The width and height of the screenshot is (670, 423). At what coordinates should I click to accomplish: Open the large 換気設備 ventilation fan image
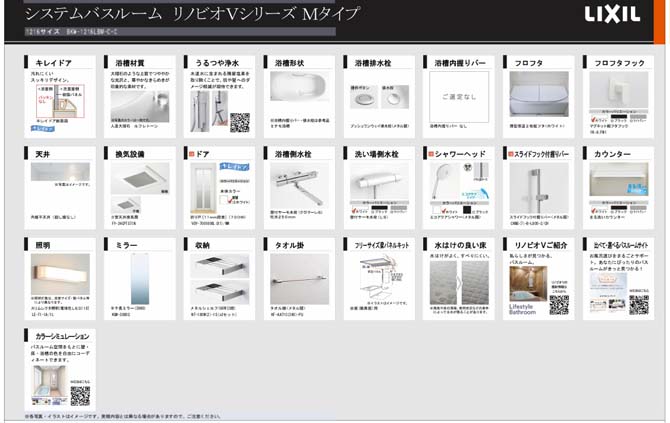click(x=140, y=179)
